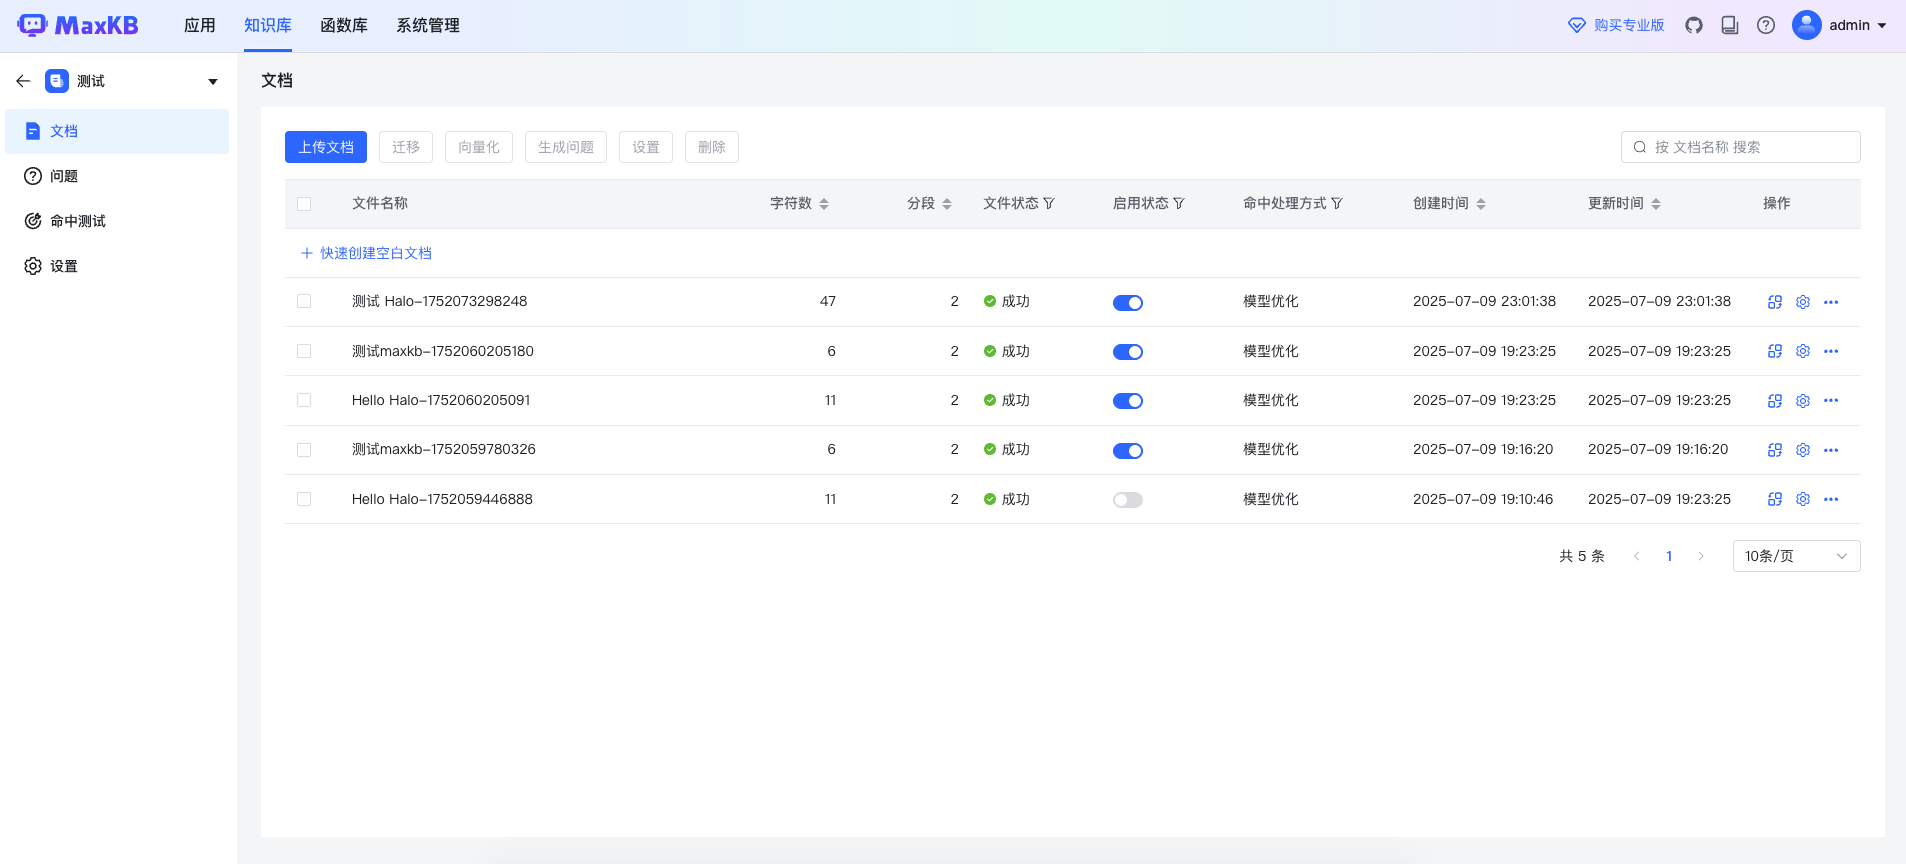Focus the 按 文档名称 搜索 search field
This screenshot has height=864, width=1906.
[x=1741, y=147]
